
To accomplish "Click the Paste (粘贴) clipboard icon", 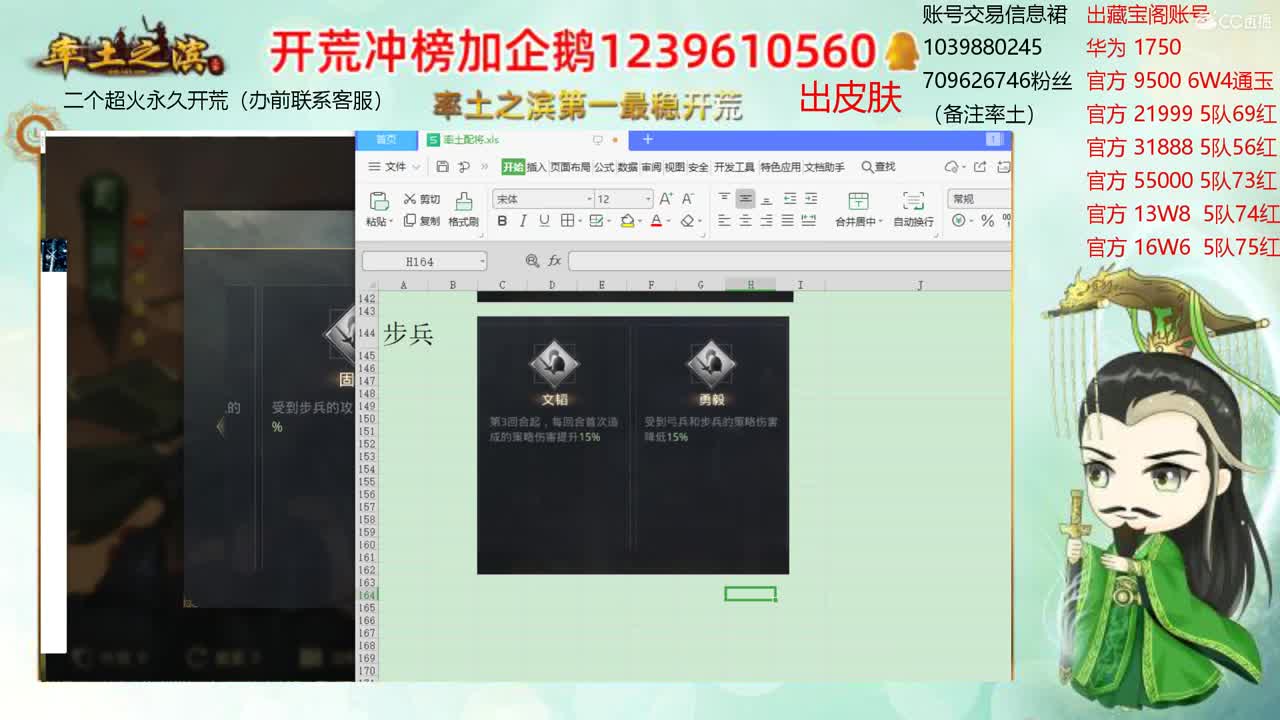I will [x=379, y=200].
